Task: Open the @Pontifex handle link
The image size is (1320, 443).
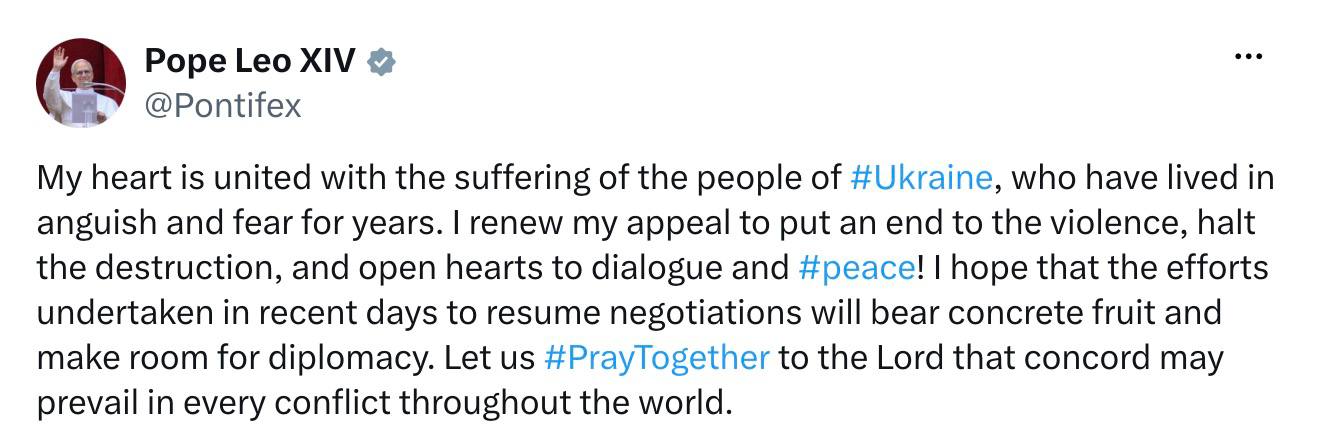Action: (x=223, y=106)
